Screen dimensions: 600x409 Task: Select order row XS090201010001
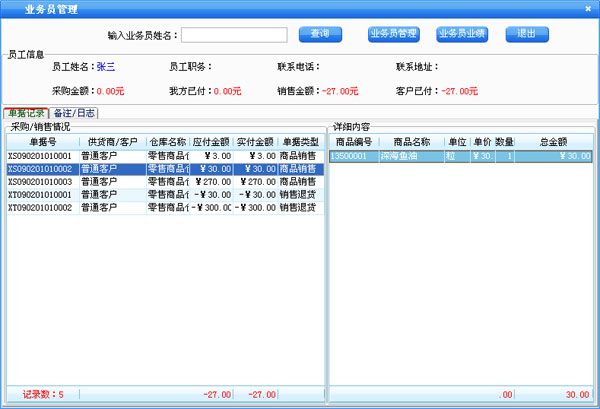[40, 156]
